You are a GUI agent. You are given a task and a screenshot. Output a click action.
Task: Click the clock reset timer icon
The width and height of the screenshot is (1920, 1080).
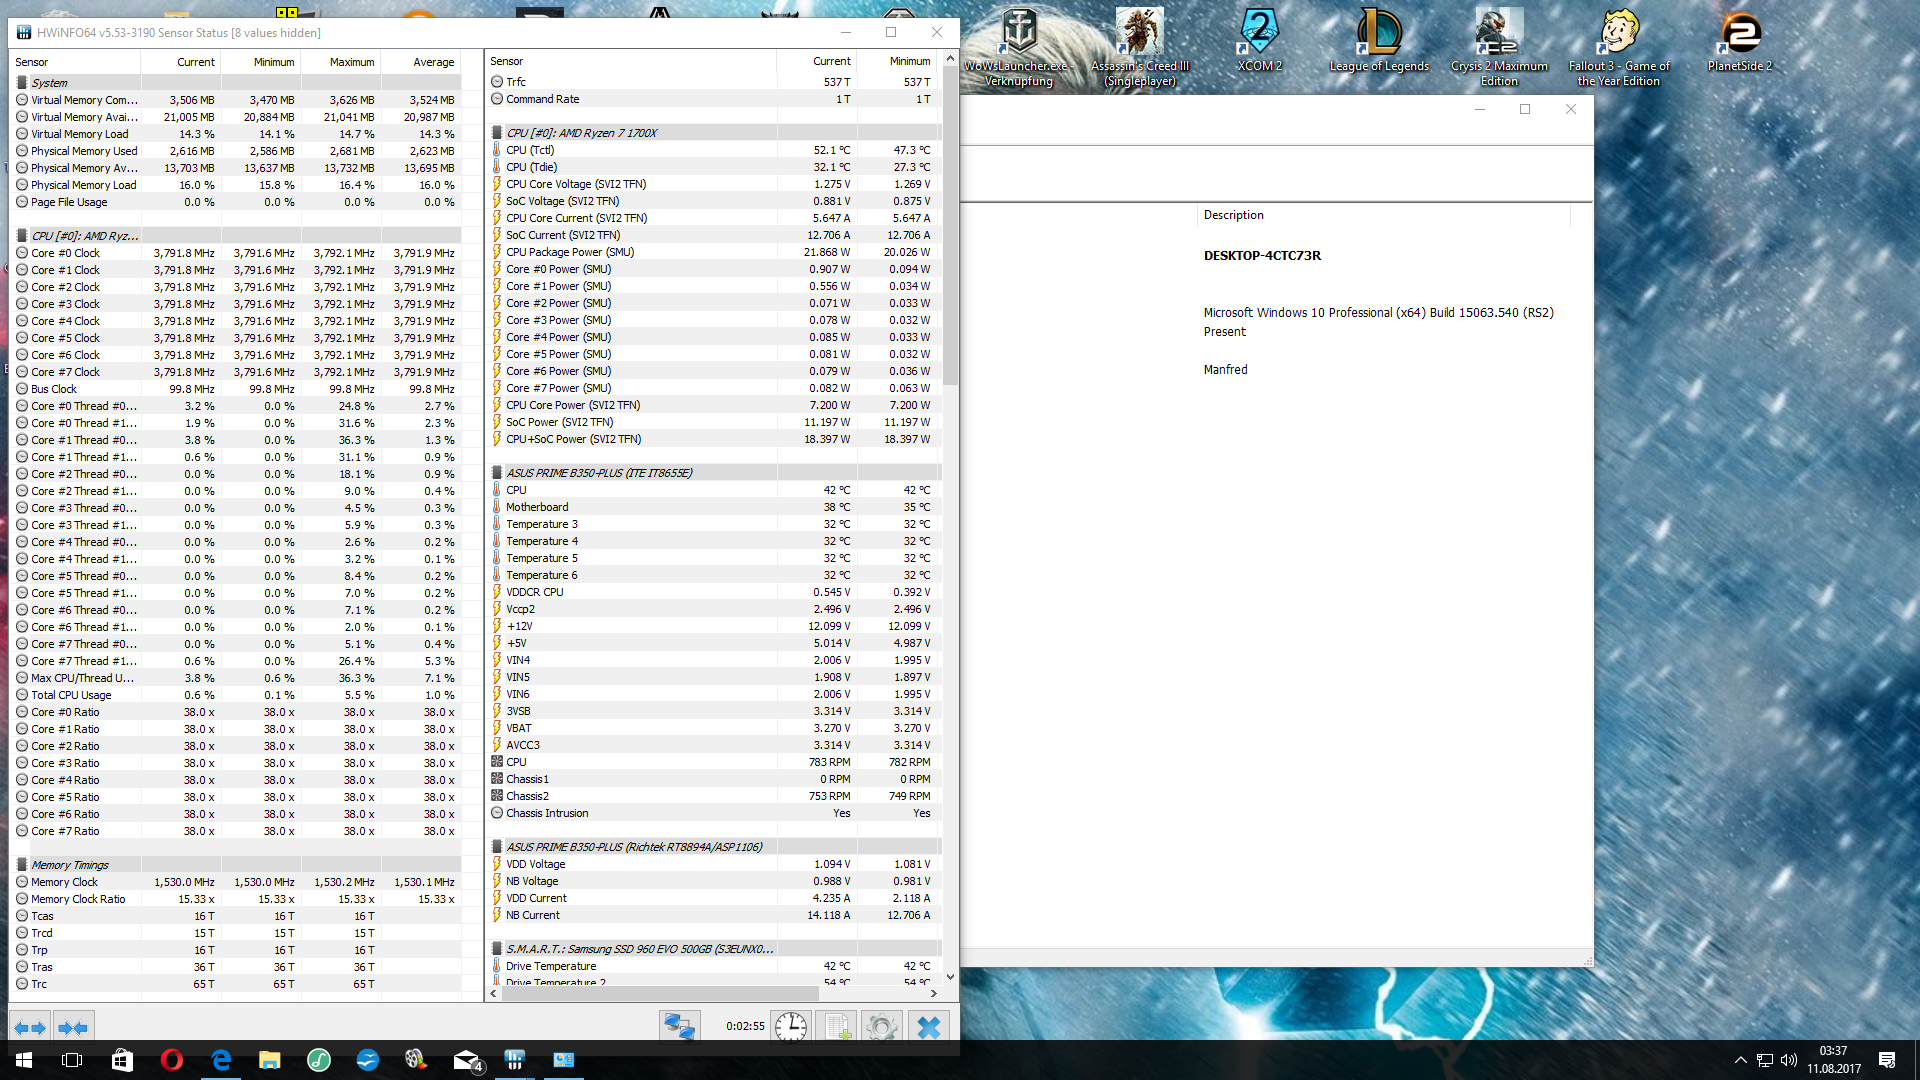pyautogui.click(x=790, y=1027)
